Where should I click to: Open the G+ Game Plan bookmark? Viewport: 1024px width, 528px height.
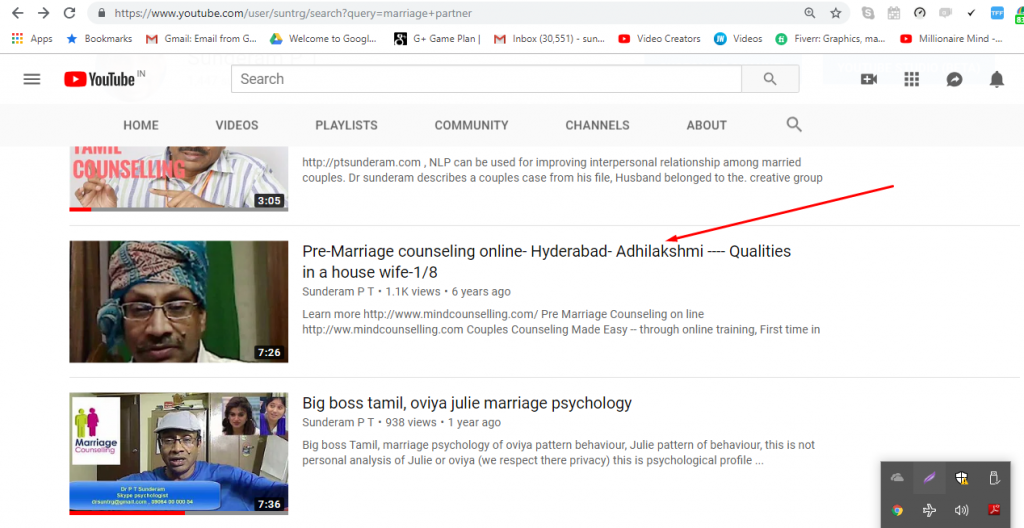(x=437, y=39)
